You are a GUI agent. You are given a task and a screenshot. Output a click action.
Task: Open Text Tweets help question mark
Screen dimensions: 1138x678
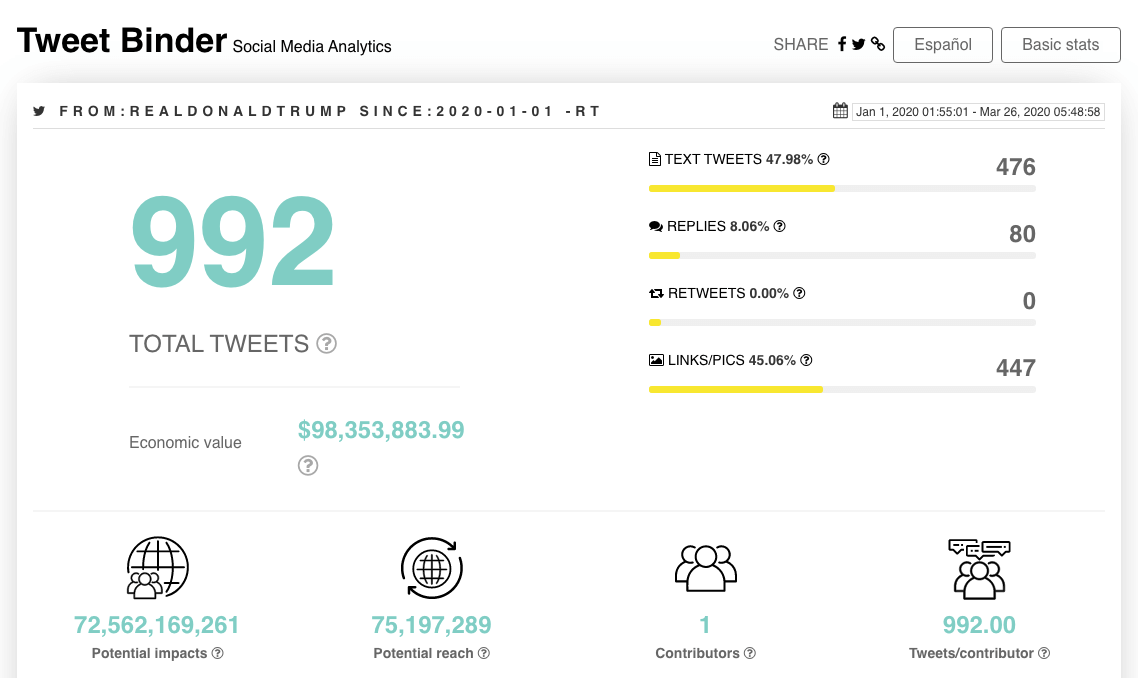824,159
